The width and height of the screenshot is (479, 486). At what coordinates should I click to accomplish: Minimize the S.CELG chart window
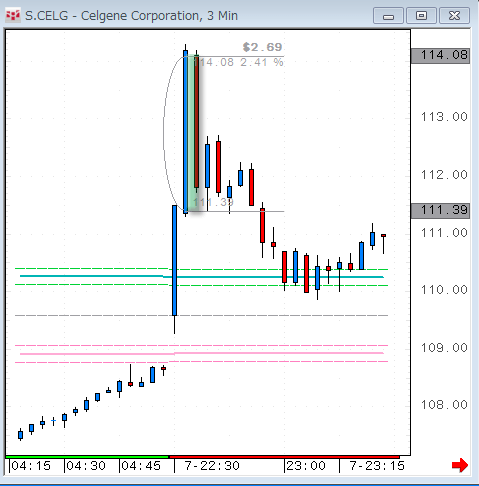pyautogui.click(x=388, y=16)
